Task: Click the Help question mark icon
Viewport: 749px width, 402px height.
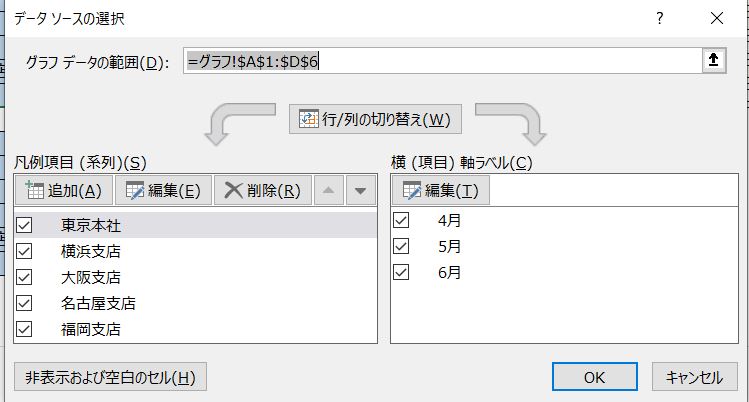Action: (x=659, y=18)
